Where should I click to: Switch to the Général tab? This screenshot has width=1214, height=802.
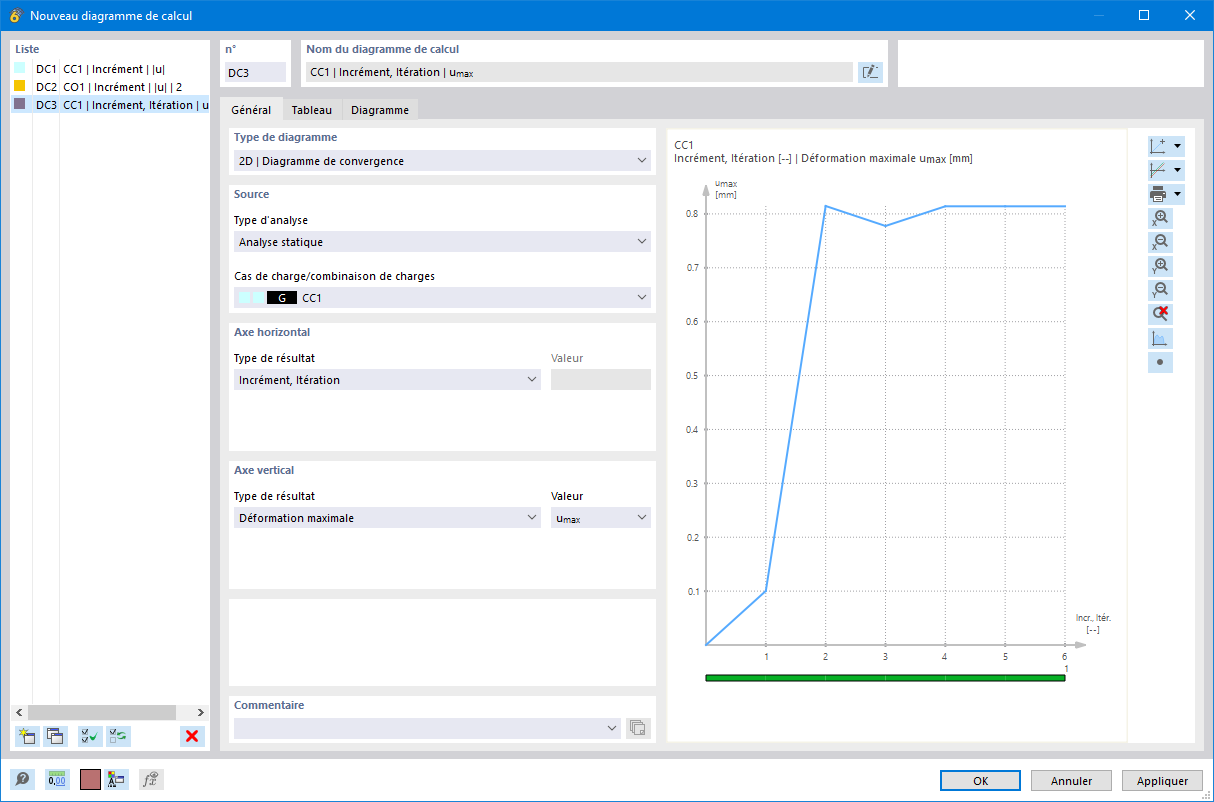(x=251, y=110)
